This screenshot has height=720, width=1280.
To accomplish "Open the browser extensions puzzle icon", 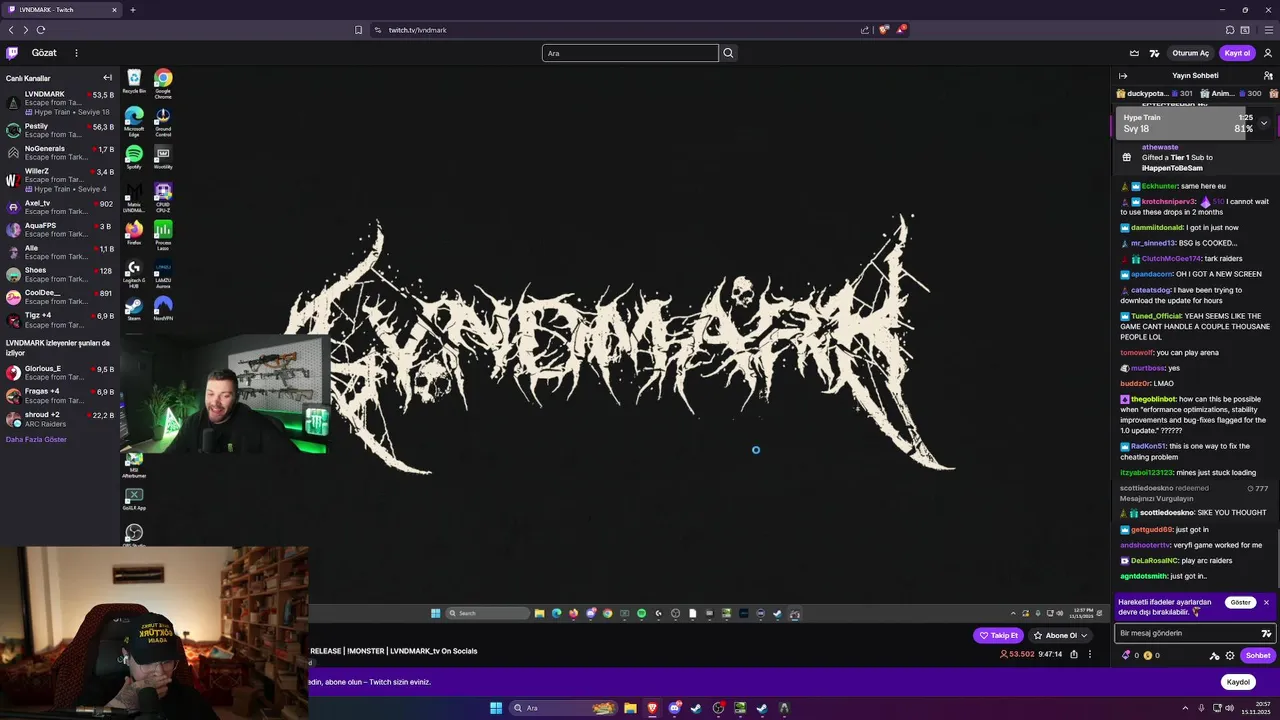I will 1230,30.
